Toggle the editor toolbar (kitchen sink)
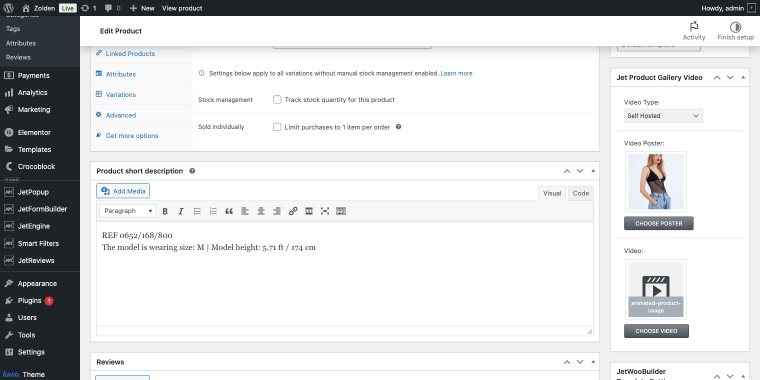 (341, 211)
